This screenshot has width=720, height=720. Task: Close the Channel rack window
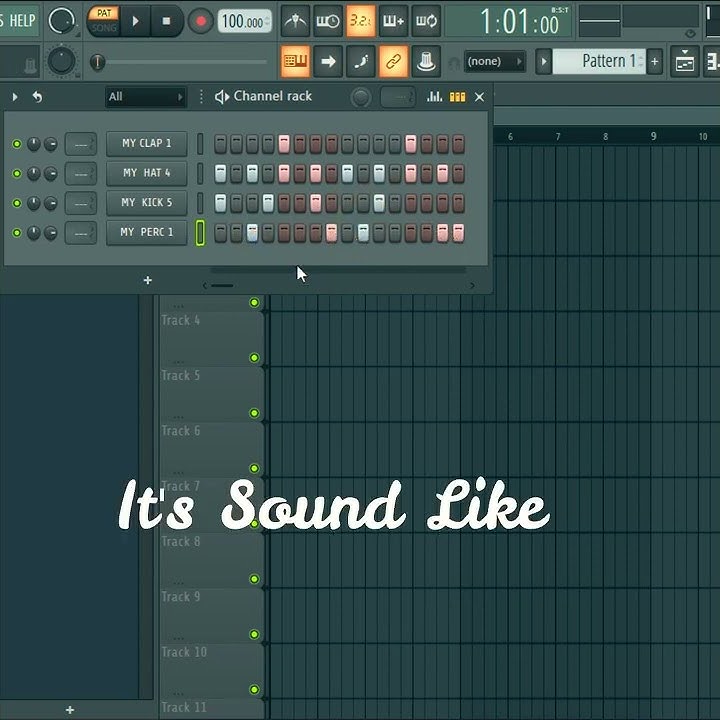tap(479, 97)
